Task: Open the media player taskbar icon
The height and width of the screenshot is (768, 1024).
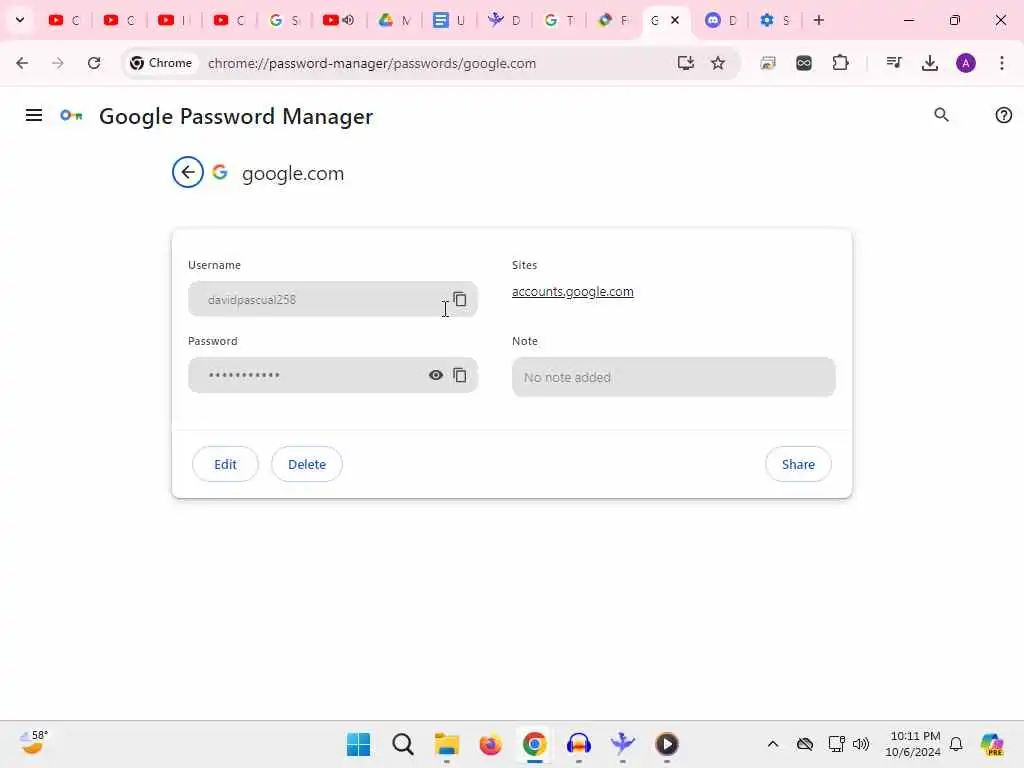Action: [x=667, y=744]
